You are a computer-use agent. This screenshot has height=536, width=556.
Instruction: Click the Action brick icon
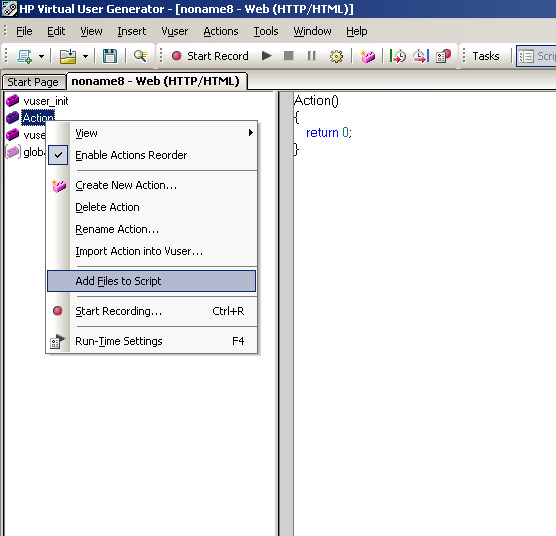click(13, 118)
